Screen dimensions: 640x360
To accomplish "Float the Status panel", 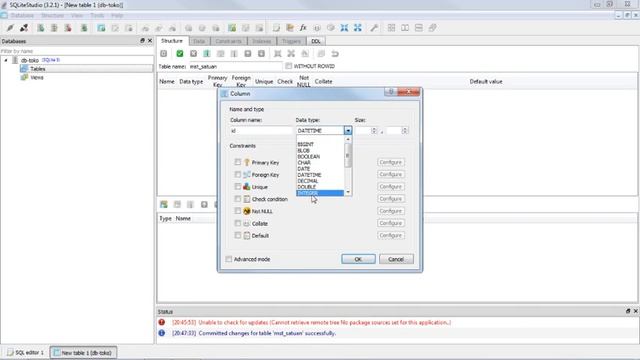I will (x=628, y=311).
